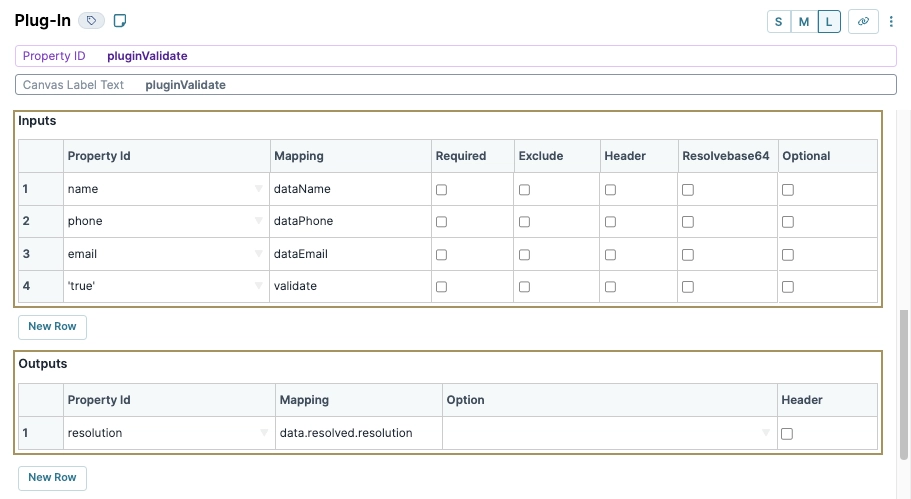Viewport: 911px width, 499px height.
Task: Click the validate mapping cell
Action: 350,286
